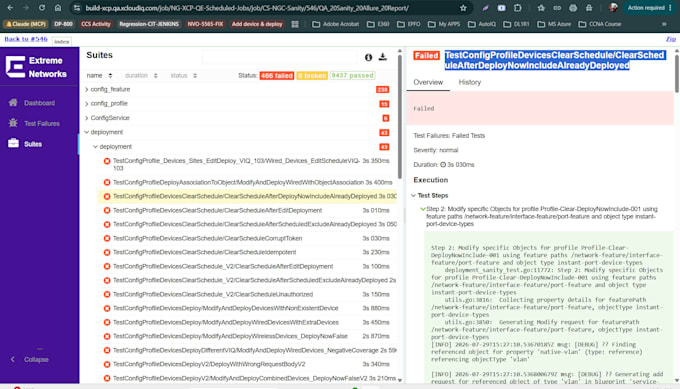Expand the config_feature suite

tap(87, 89)
